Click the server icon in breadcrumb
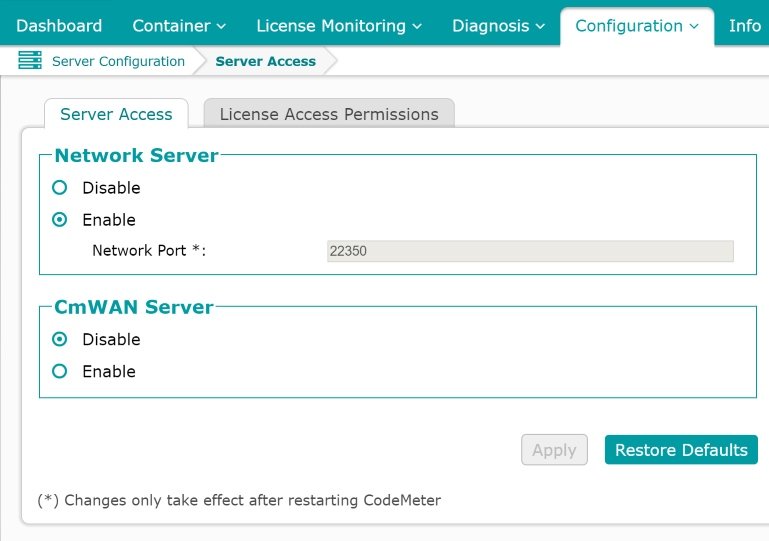Image resolution: width=769 pixels, height=541 pixels. (30, 61)
